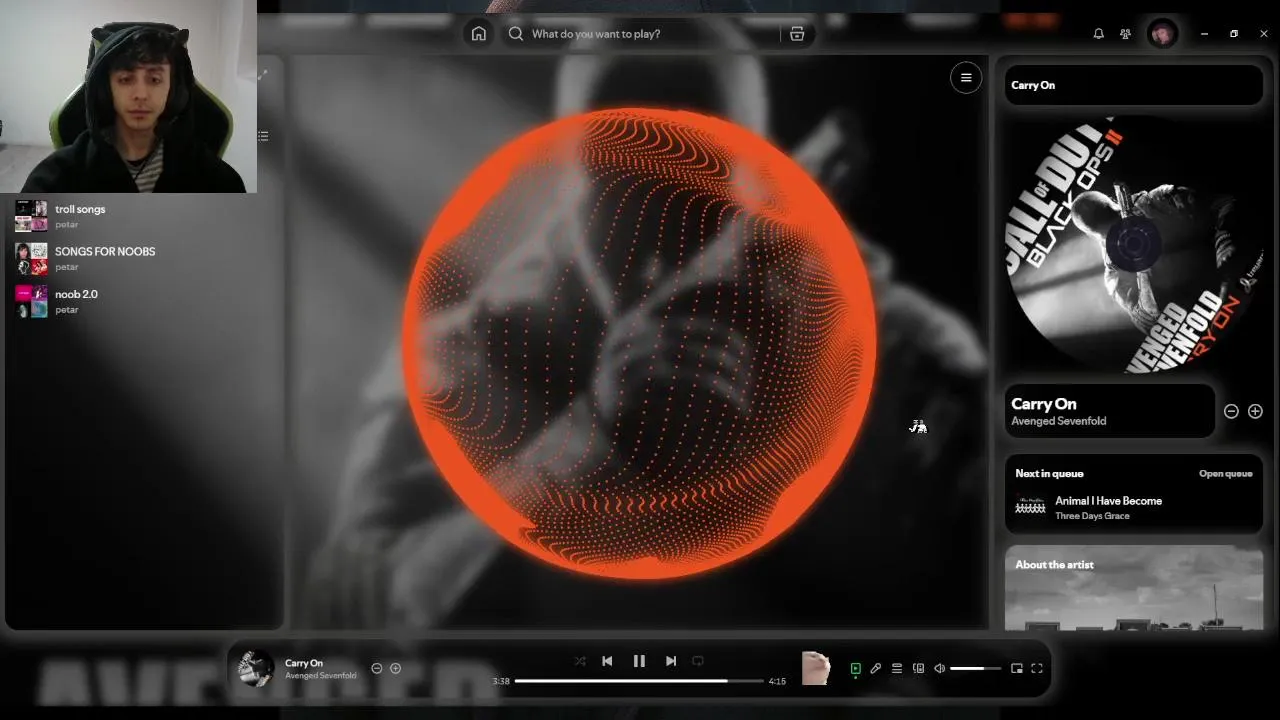Enter full screen mode icon
1280x720 pixels.
(x=1037, y=669)
